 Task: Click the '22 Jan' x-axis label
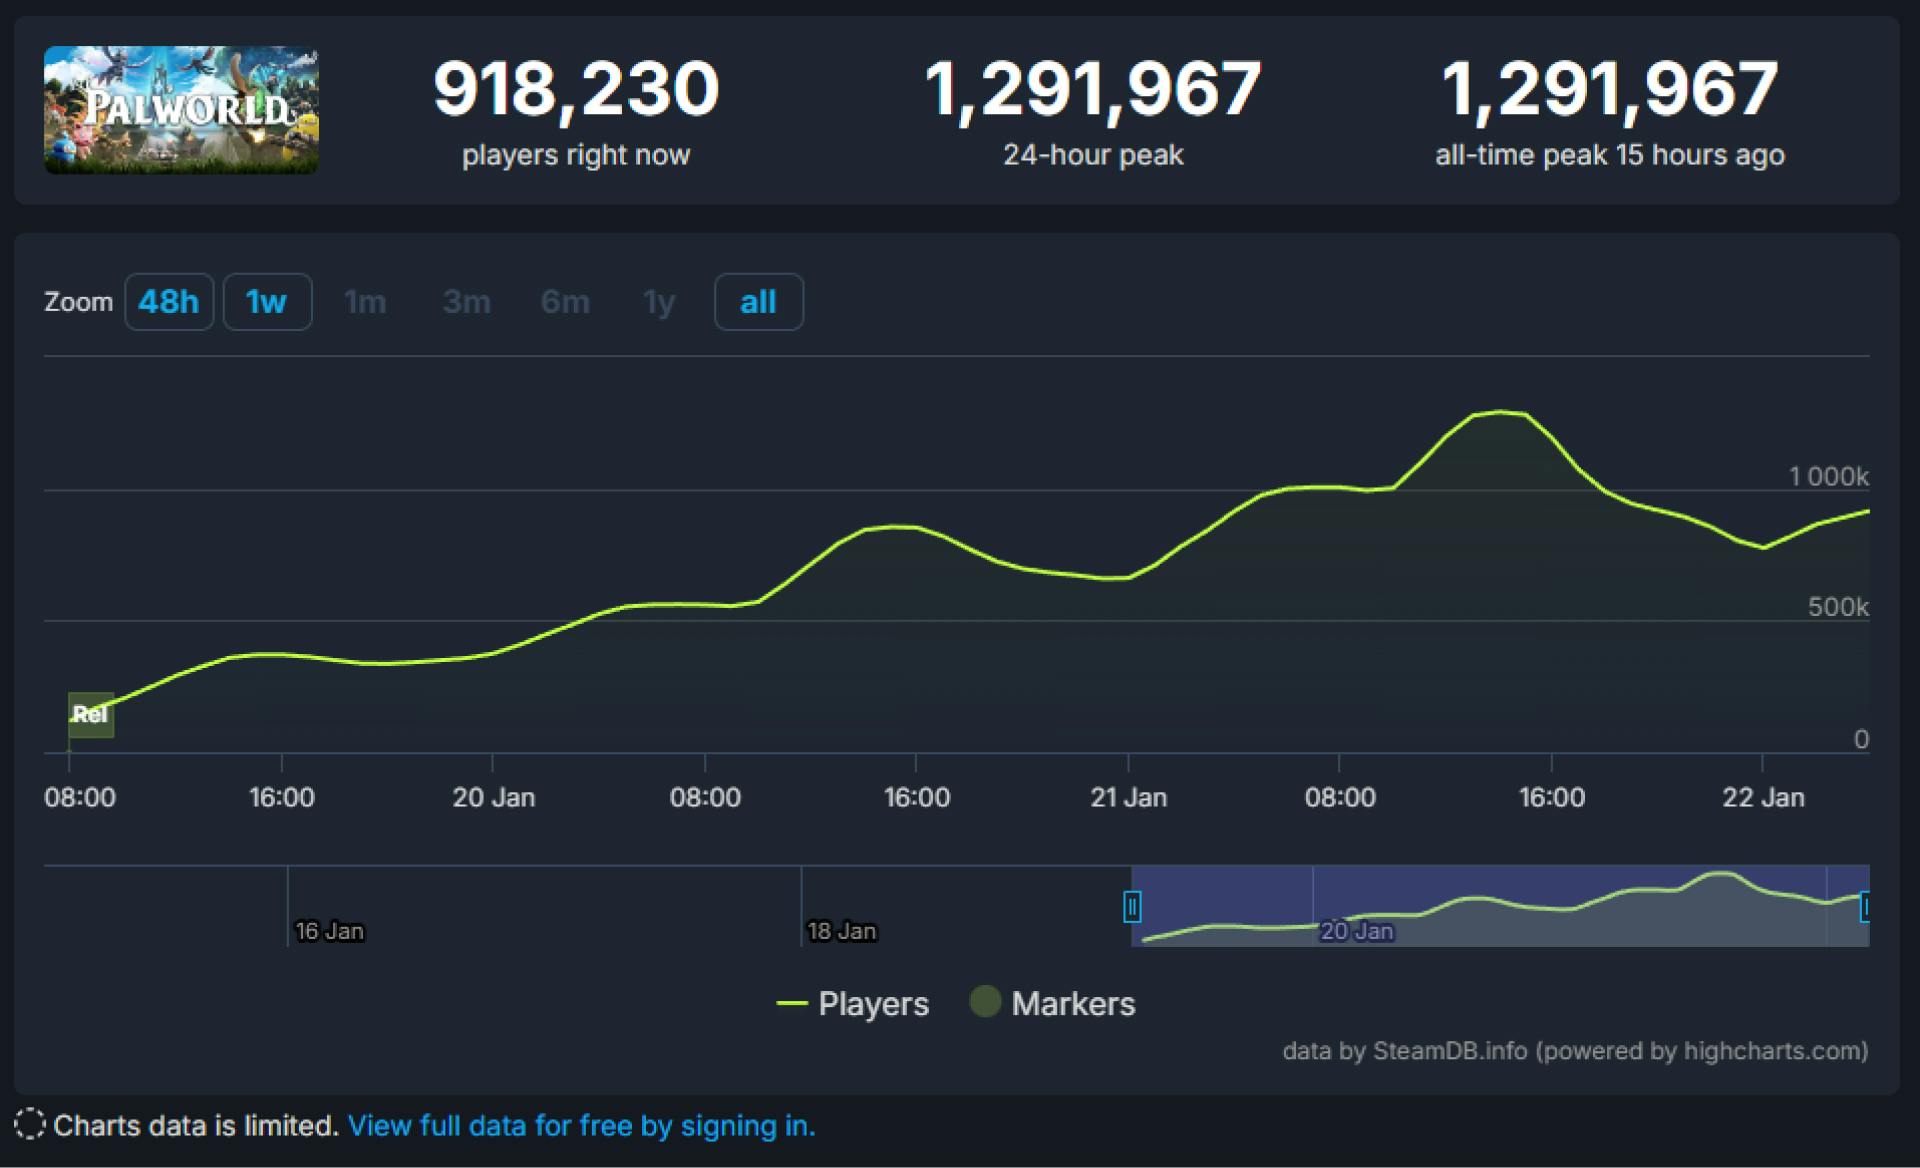pyautogui.click(x=1763, y=797)
